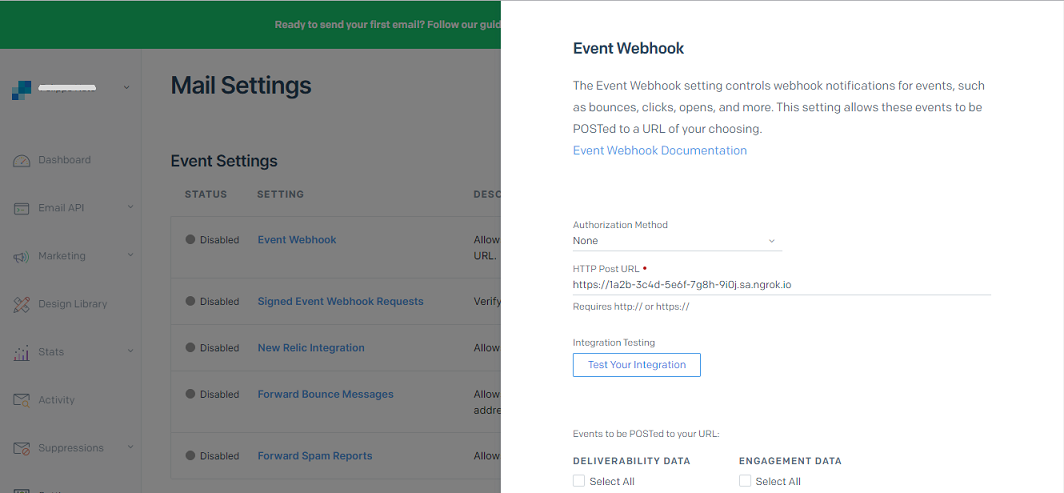Click the Suppressions blocked-mail icon
Screen dimensions: 1064x493
tap(22, 449)
